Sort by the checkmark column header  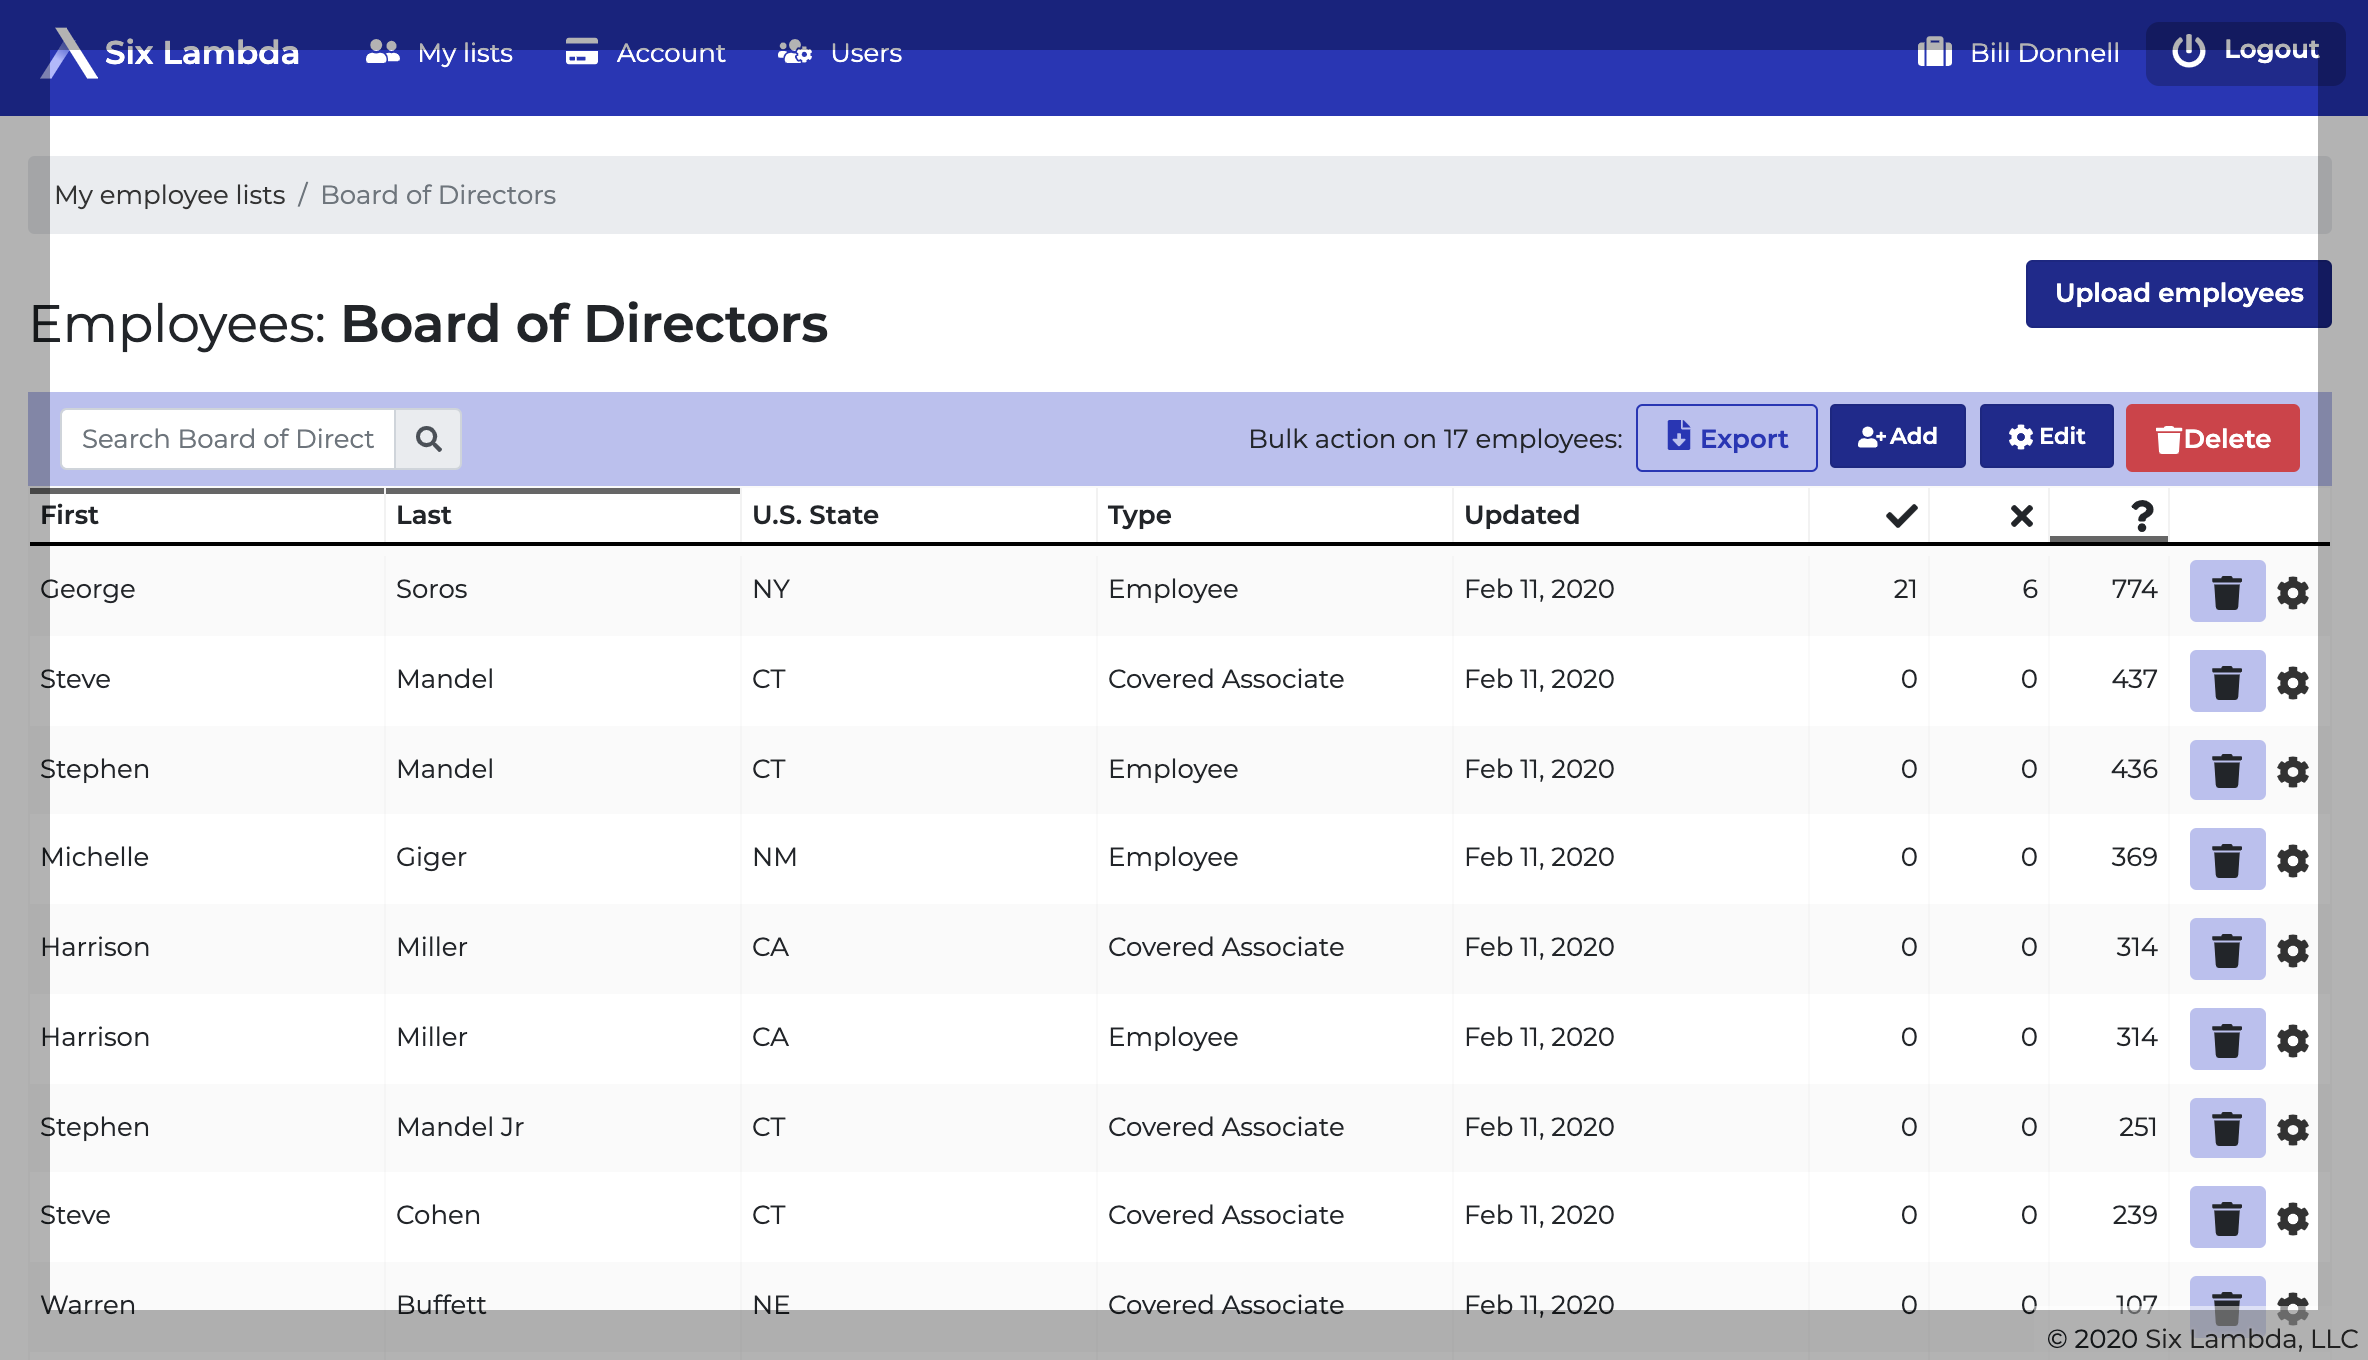(x=1901, y=516)
